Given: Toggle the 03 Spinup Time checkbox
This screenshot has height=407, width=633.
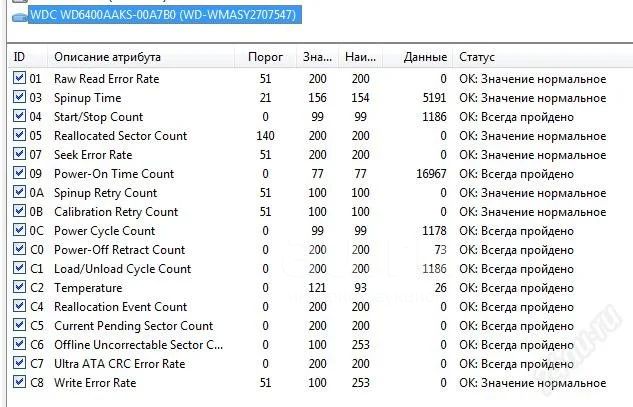Looking at the screenshot, I should pos(19,98).
